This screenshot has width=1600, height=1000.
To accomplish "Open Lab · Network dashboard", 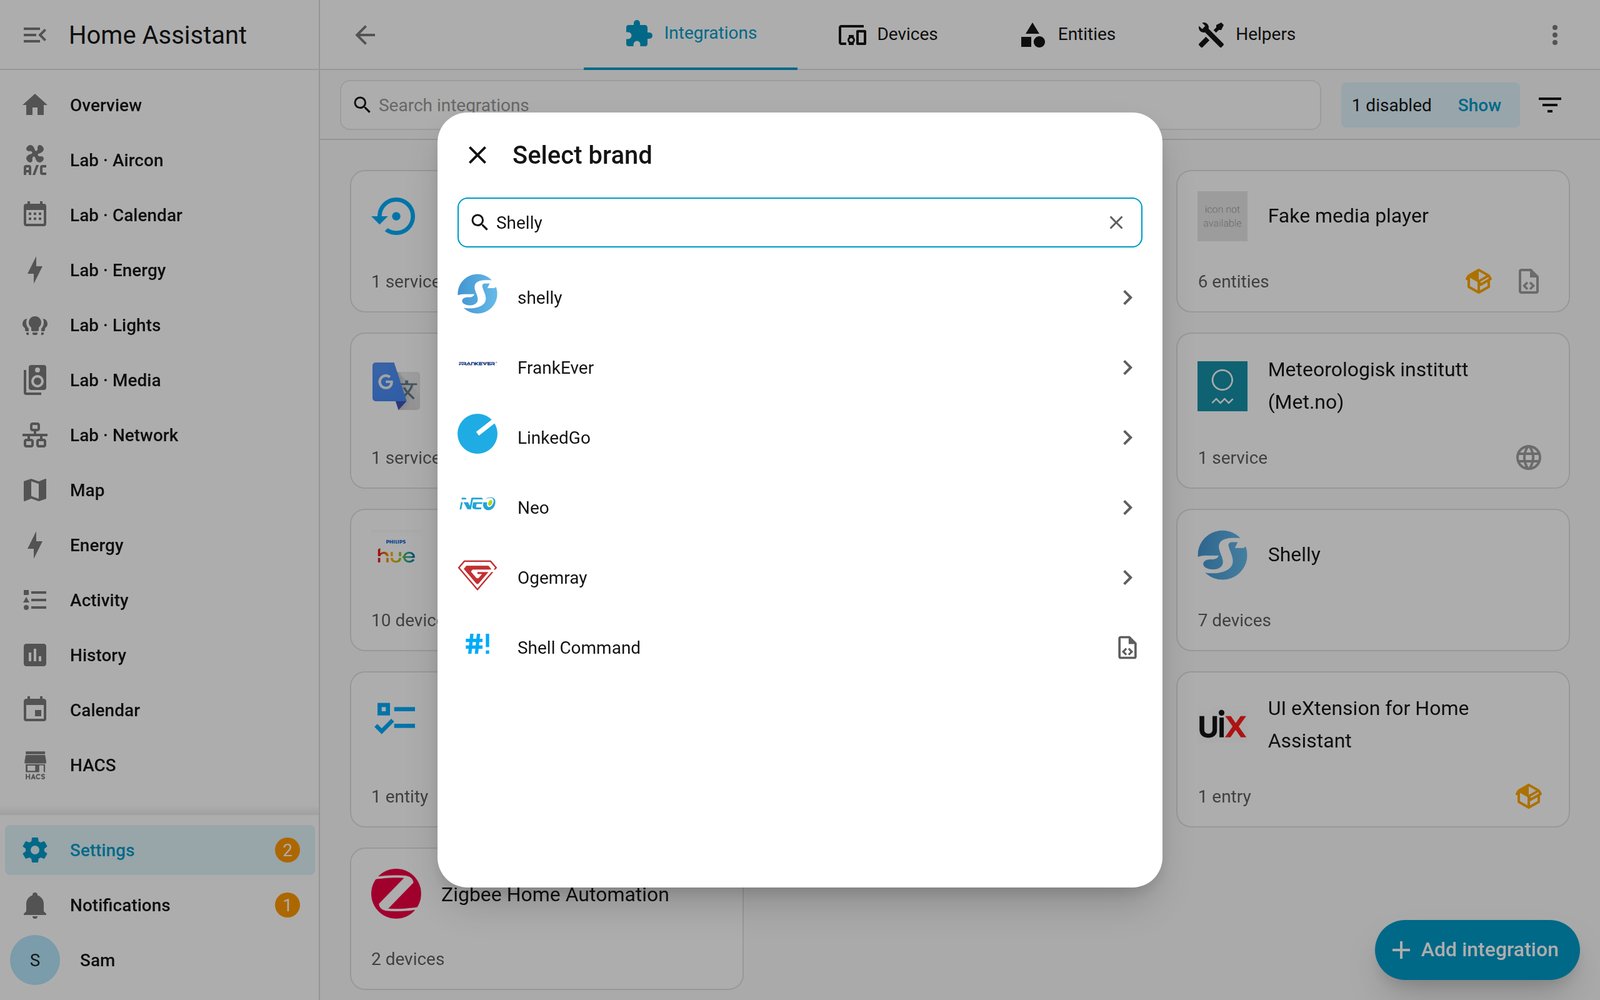I will point(160,435).
